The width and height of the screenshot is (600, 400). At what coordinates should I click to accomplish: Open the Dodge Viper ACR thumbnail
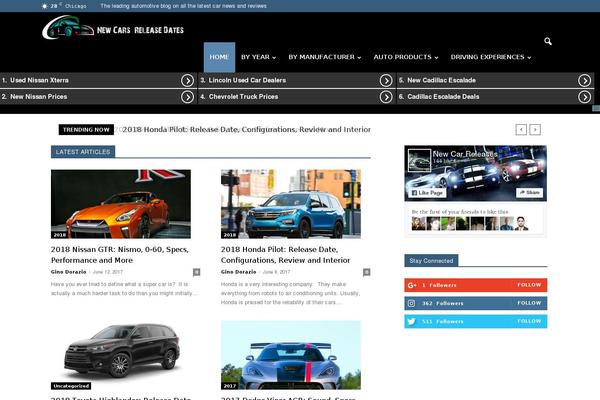(x=291, y=355)
